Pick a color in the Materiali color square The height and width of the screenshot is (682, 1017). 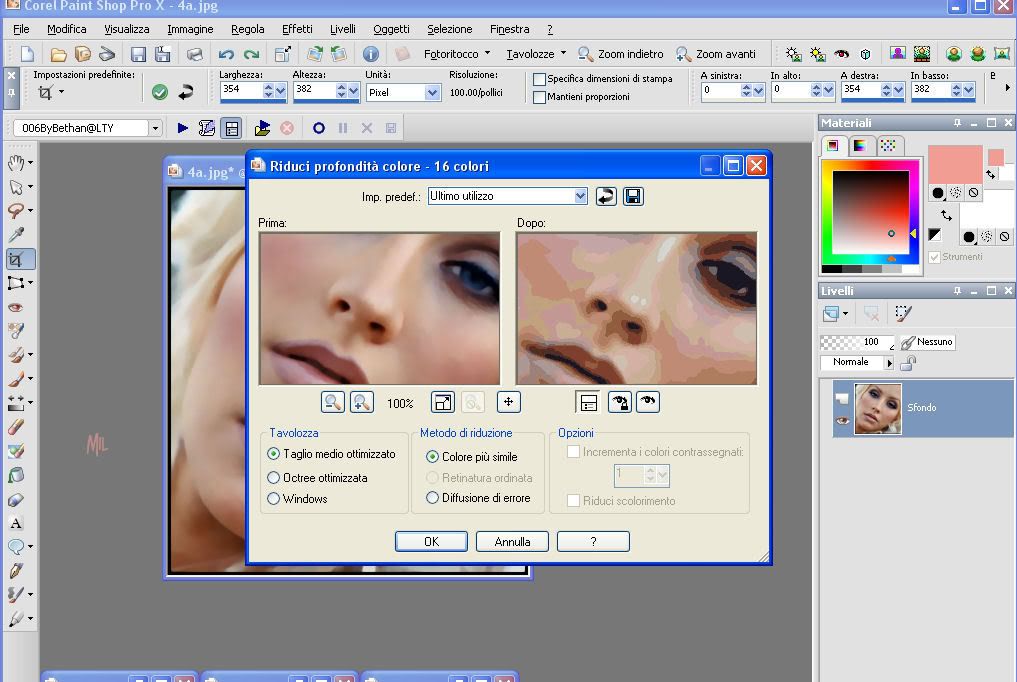(870, 213)
